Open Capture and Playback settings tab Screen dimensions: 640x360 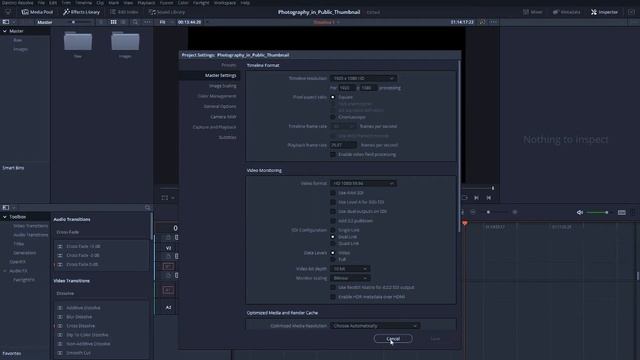(214, 127)
